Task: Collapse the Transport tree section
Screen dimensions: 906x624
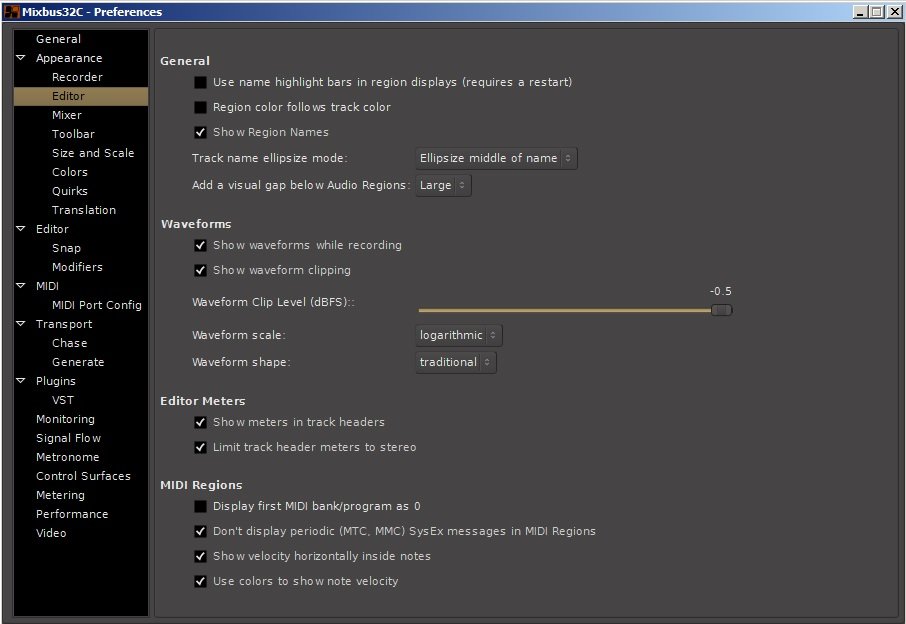Action: 21,324
